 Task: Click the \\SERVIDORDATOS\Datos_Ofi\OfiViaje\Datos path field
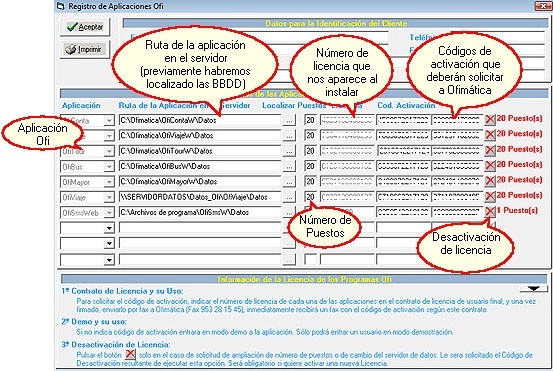click(200, 197)
